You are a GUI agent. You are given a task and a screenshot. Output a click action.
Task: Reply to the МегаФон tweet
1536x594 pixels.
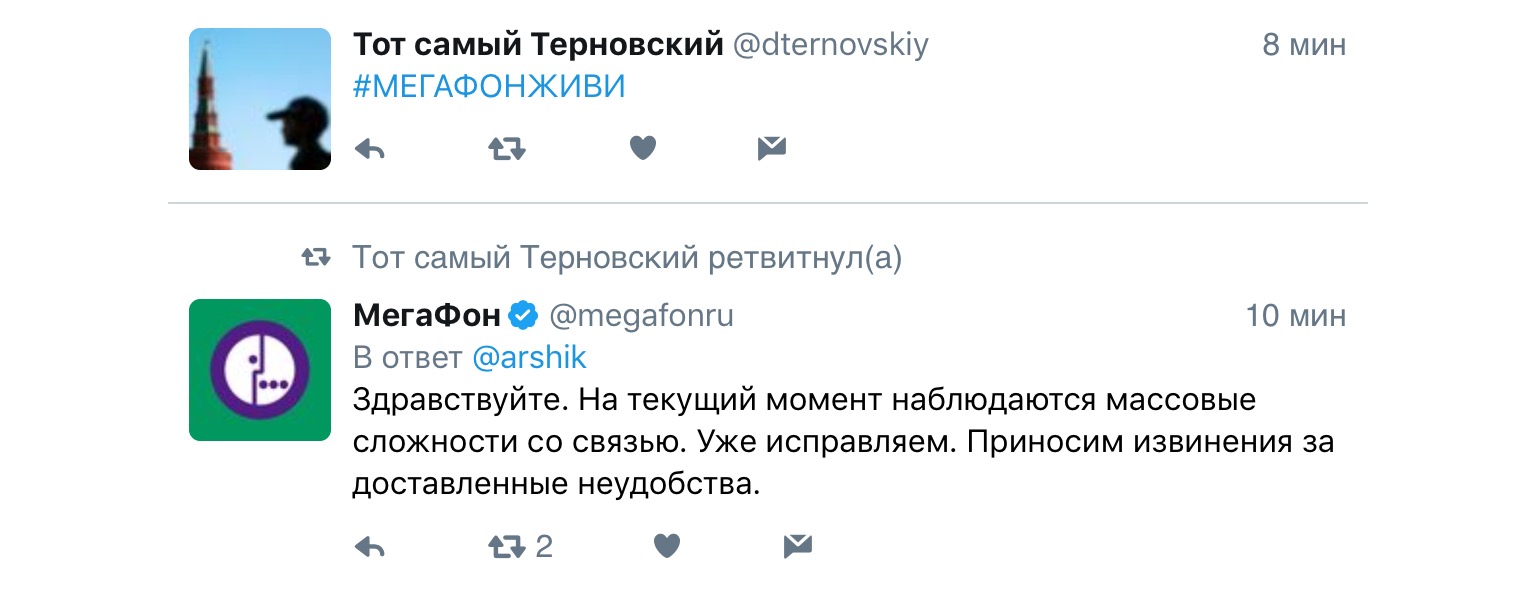pos(370,546)
